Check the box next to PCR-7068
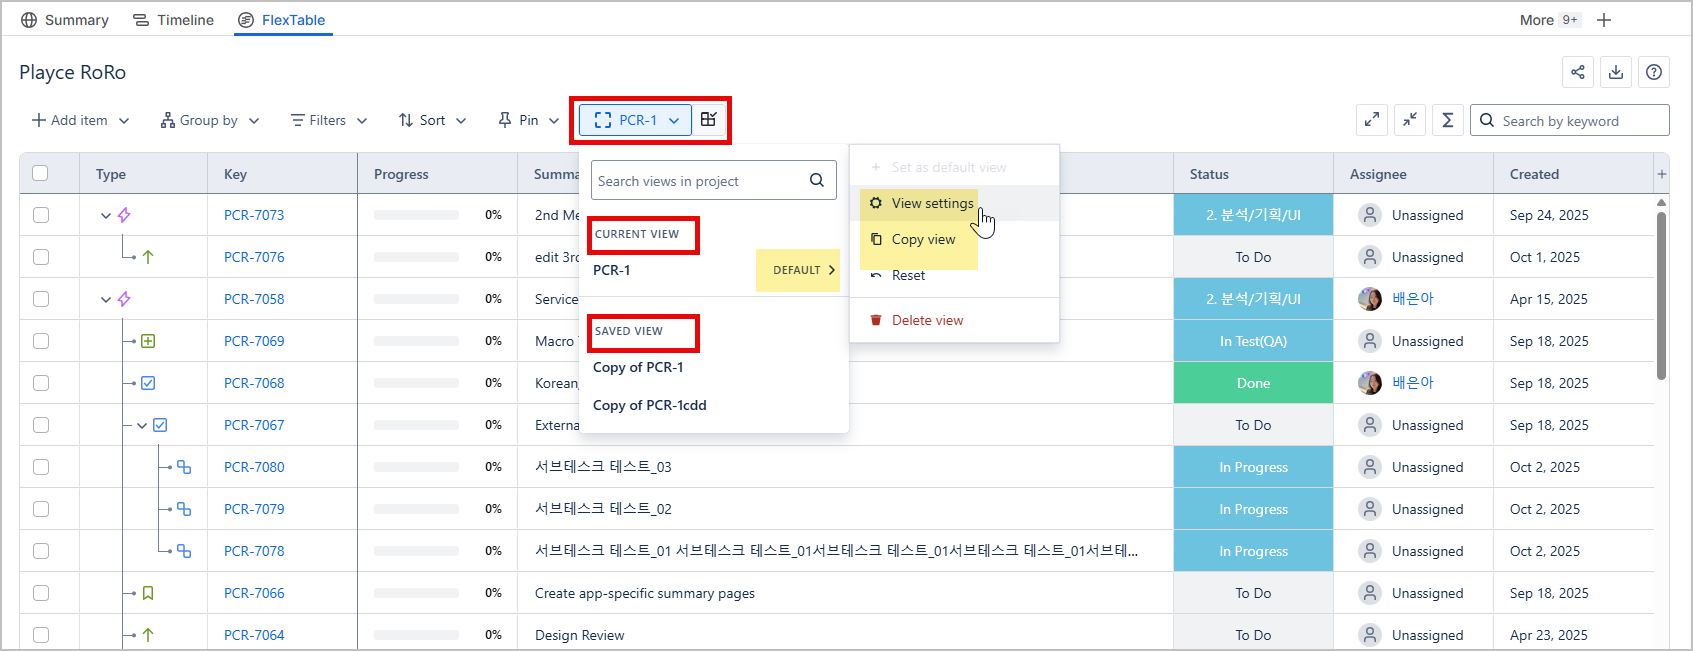This screenshot has height=651, width=1693. pos(41,383)
